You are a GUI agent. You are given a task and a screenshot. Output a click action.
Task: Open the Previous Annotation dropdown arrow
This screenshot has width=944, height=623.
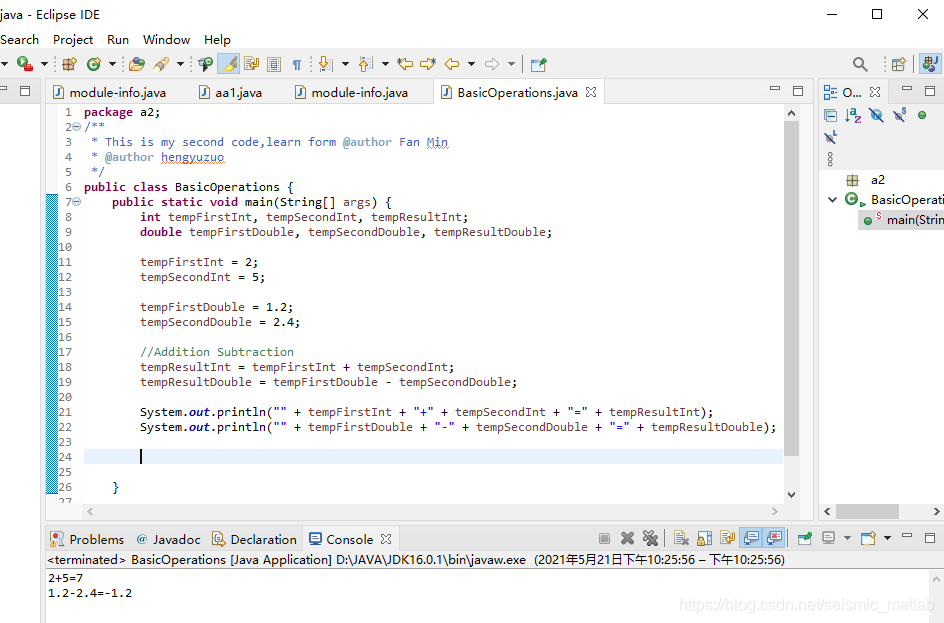[x=385, y=64]
